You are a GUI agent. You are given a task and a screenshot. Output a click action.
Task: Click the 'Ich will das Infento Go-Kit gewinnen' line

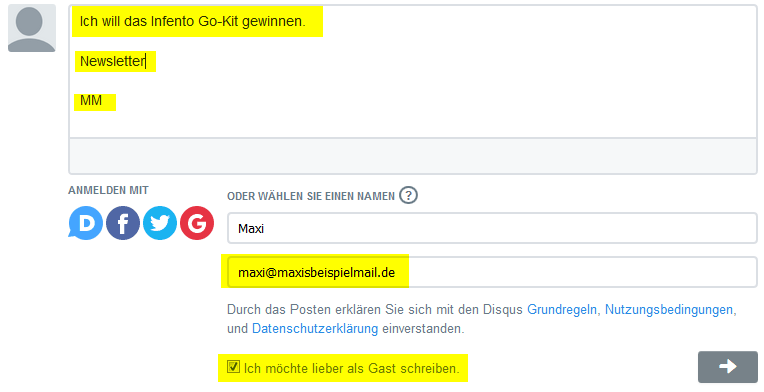point(192,21)
